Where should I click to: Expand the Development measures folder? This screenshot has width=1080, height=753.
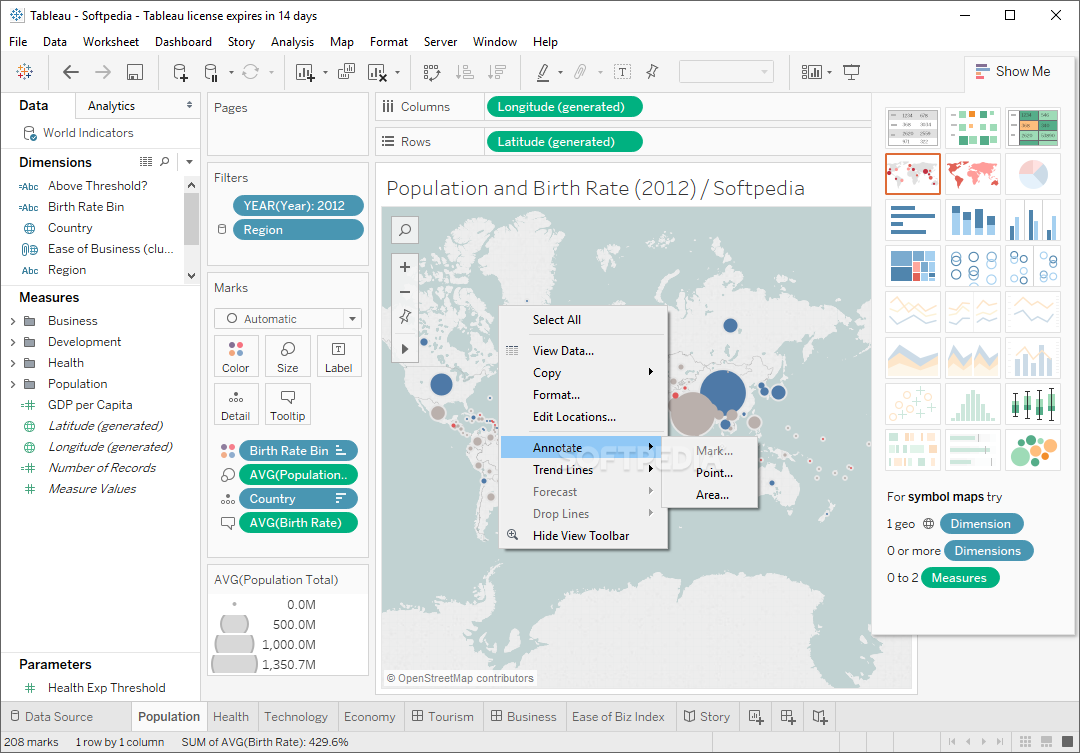click(x=12, y=342)
